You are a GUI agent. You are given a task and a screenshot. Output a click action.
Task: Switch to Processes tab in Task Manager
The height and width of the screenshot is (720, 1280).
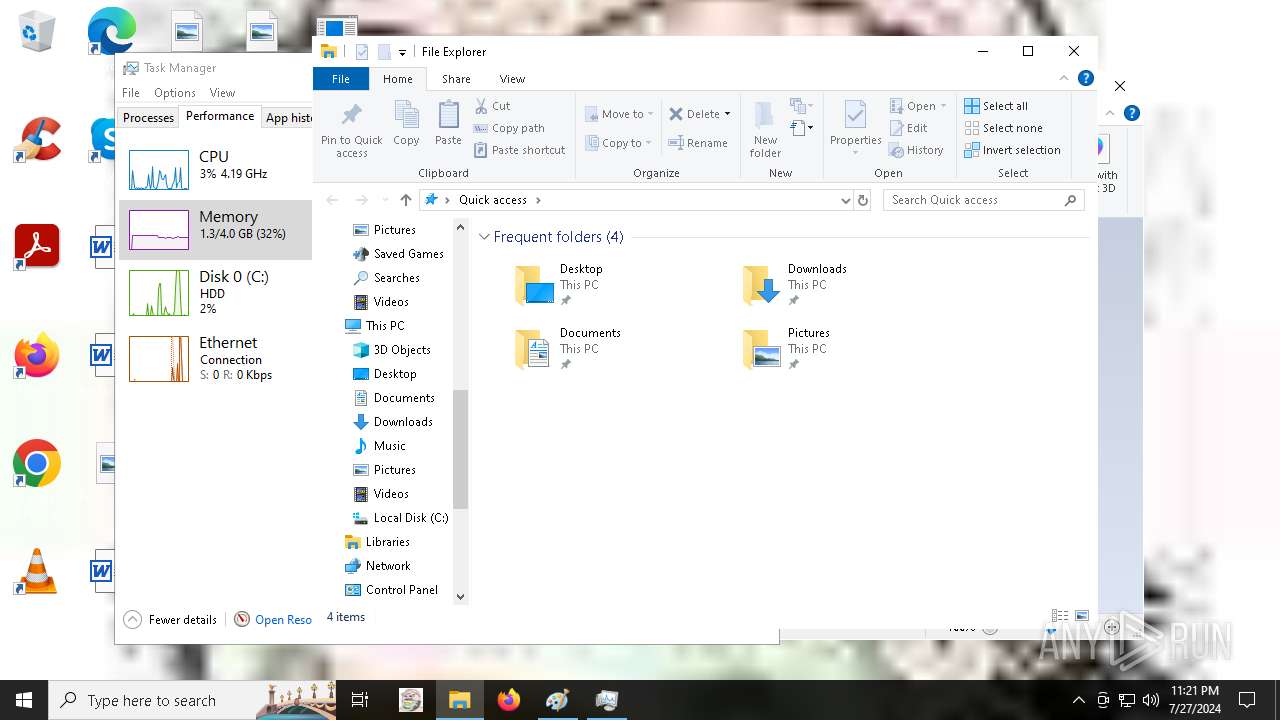tap(148, 117)
